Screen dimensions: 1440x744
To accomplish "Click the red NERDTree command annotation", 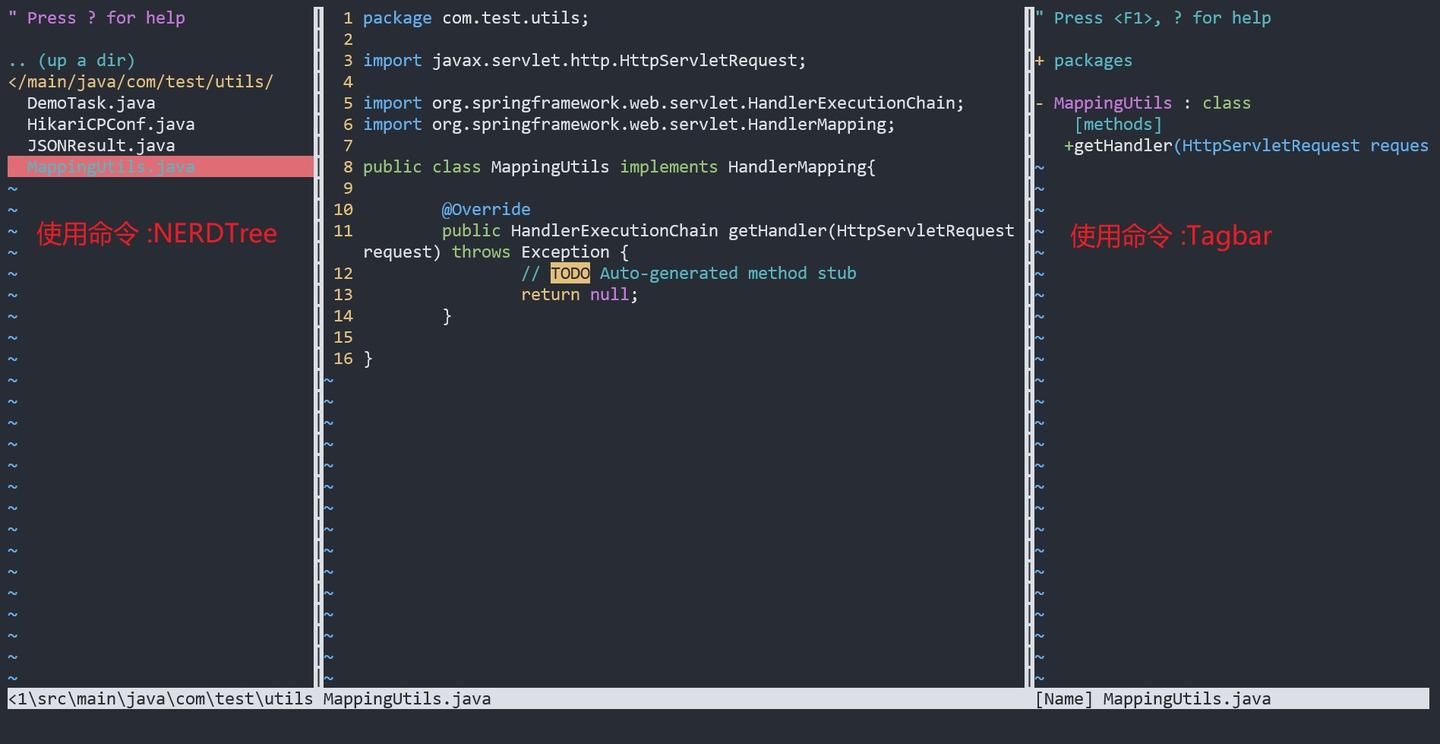I will 156,233.
